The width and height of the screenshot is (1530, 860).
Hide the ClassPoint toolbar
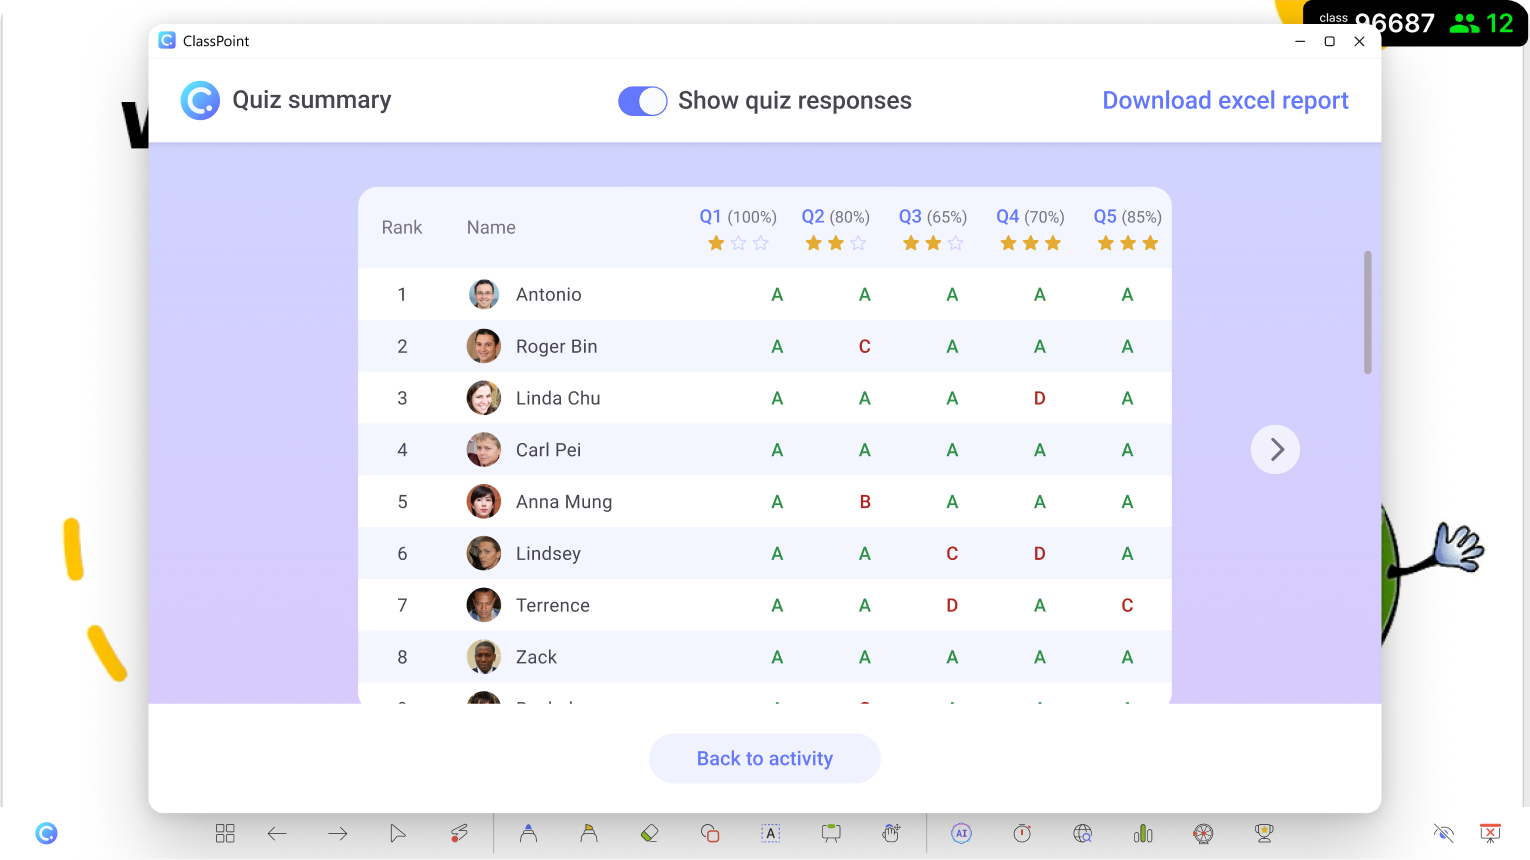coord(1443,833)
